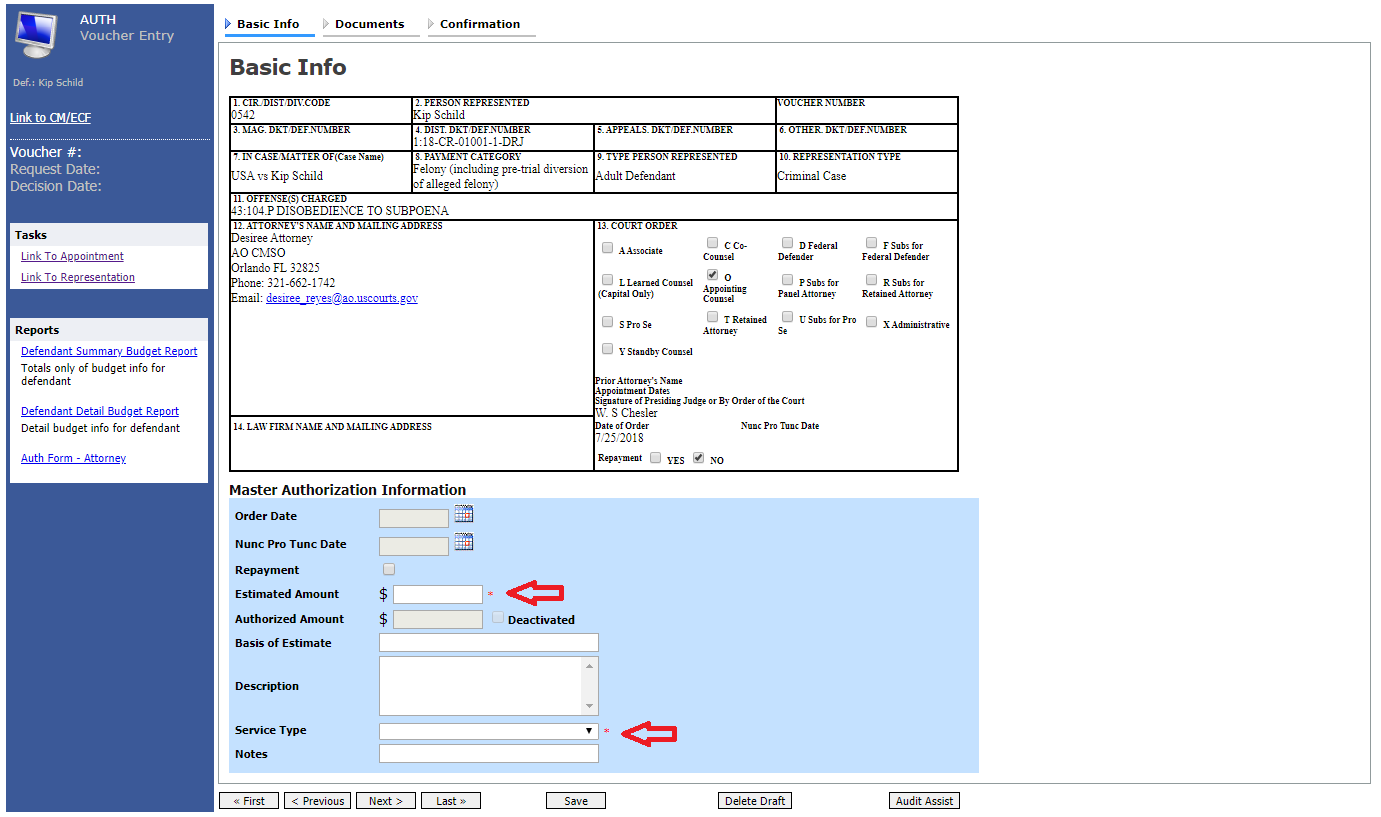Open Auth Form - Attorney report
1381x817 pixels.
73,458
